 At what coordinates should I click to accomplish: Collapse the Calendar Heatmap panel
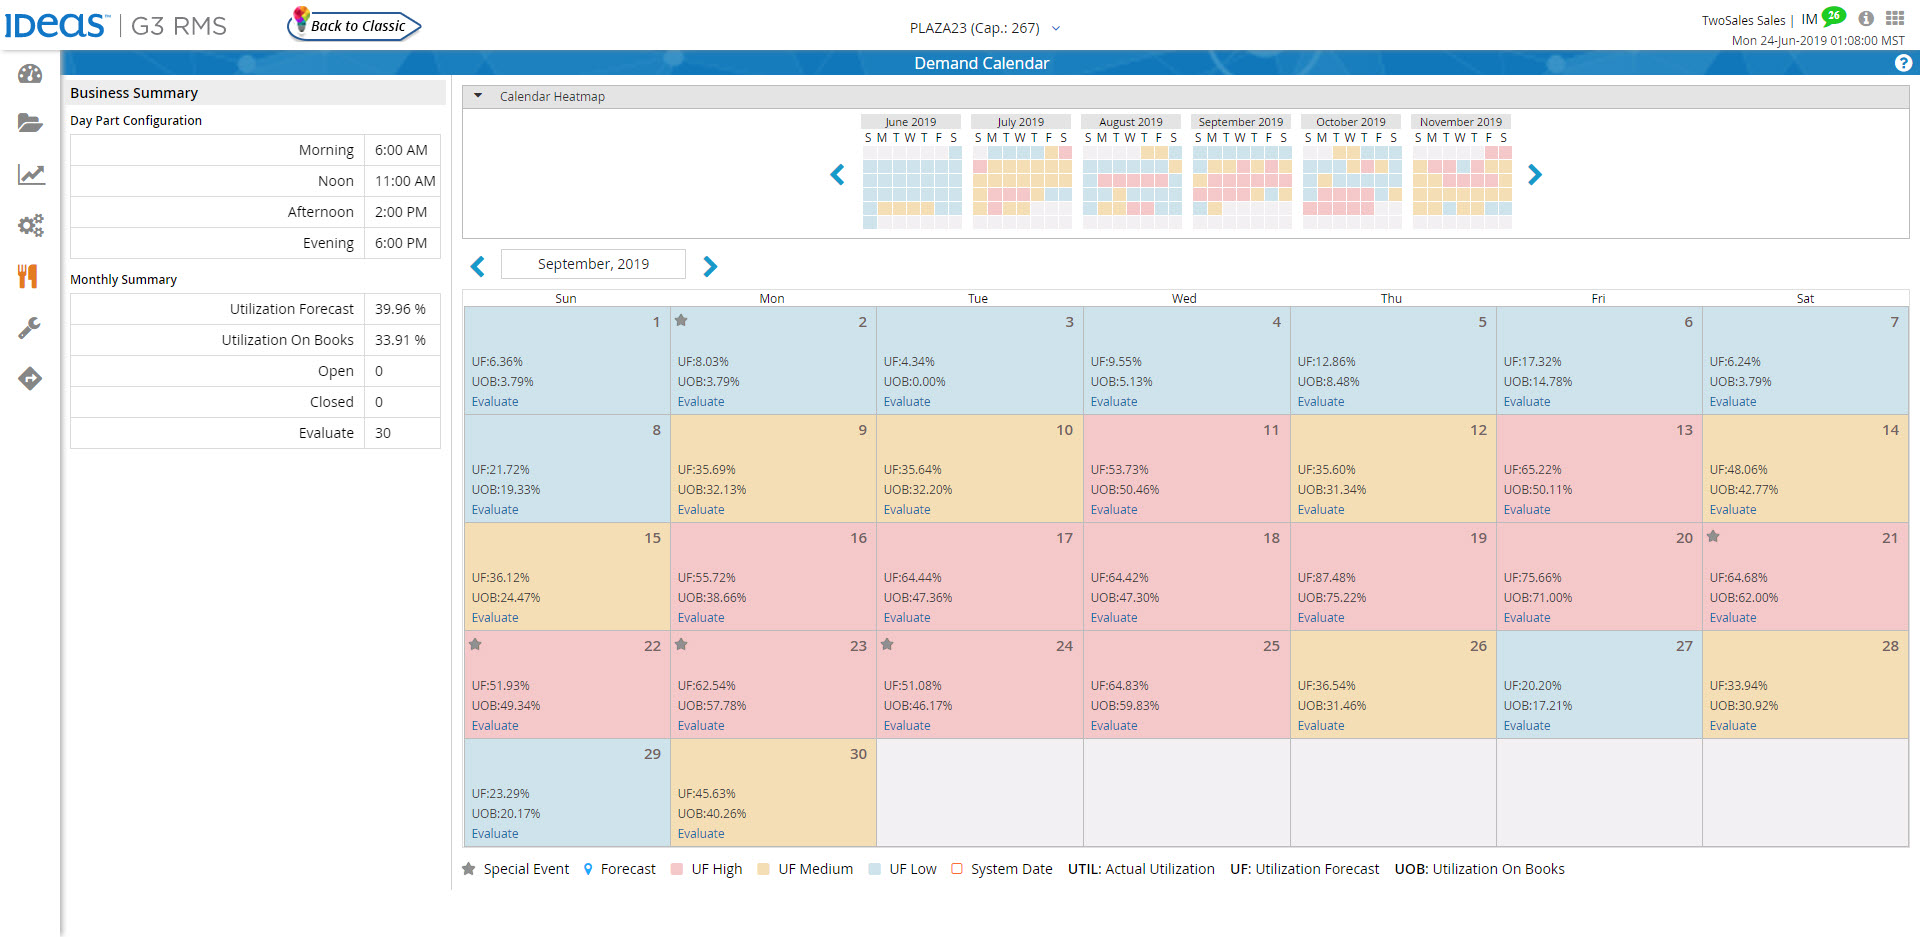(x=478, y=96)
